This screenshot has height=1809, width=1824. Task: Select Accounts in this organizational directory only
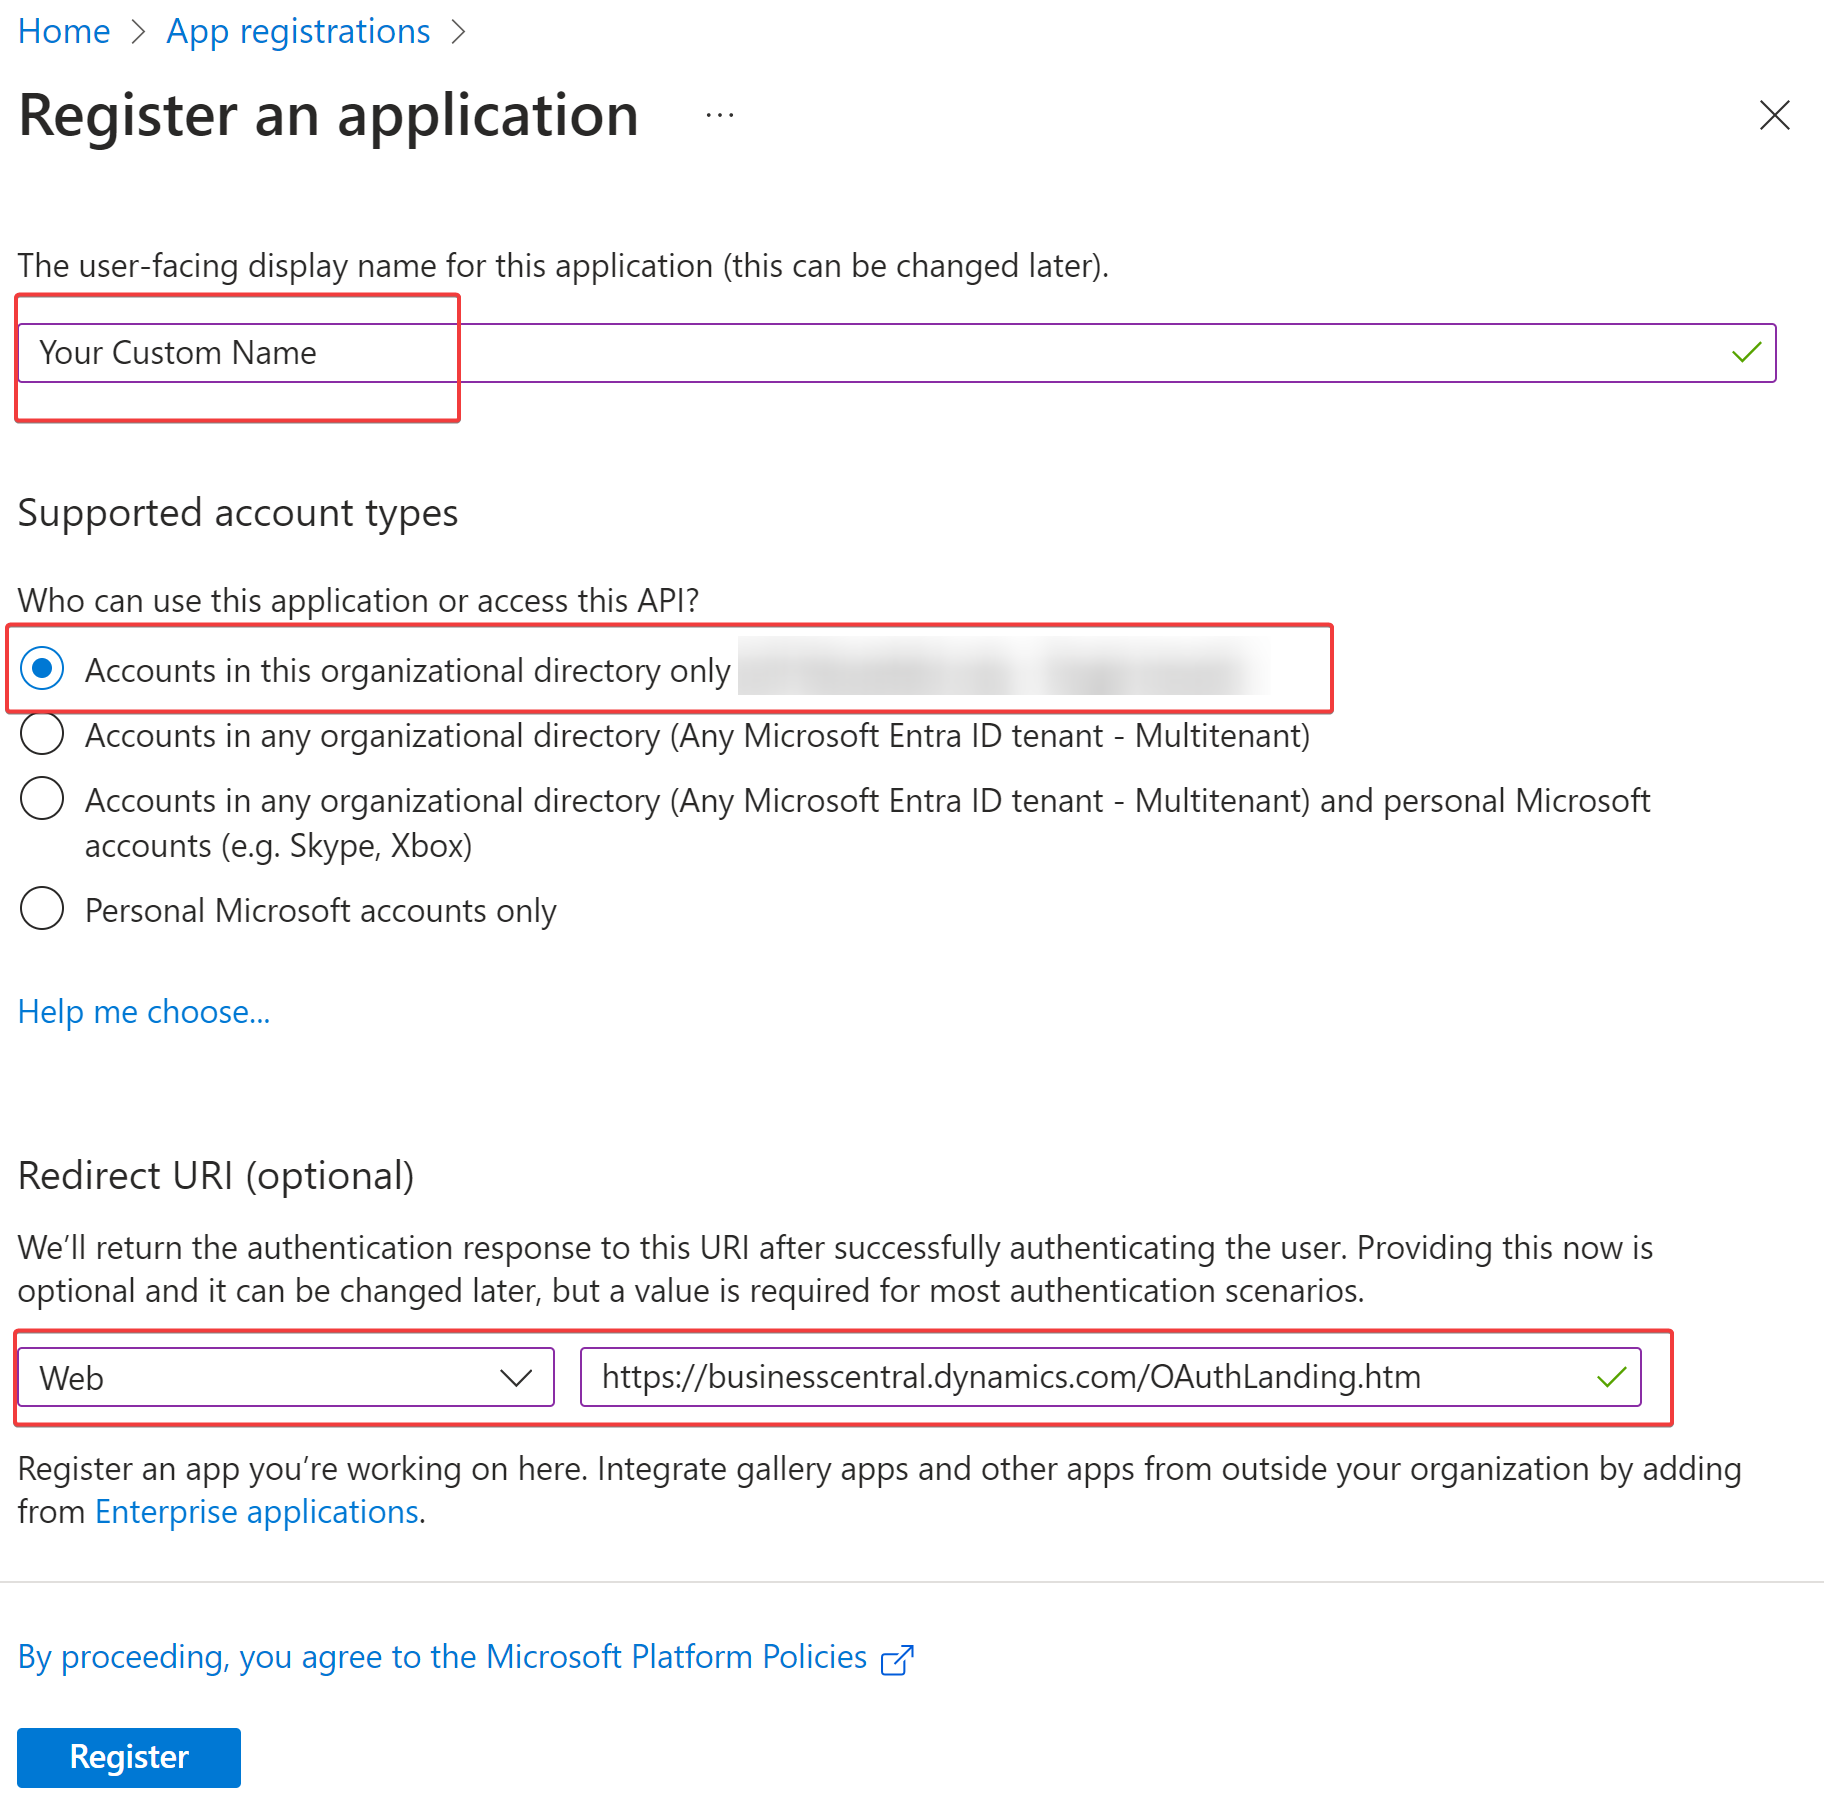(x=42, y=669)
